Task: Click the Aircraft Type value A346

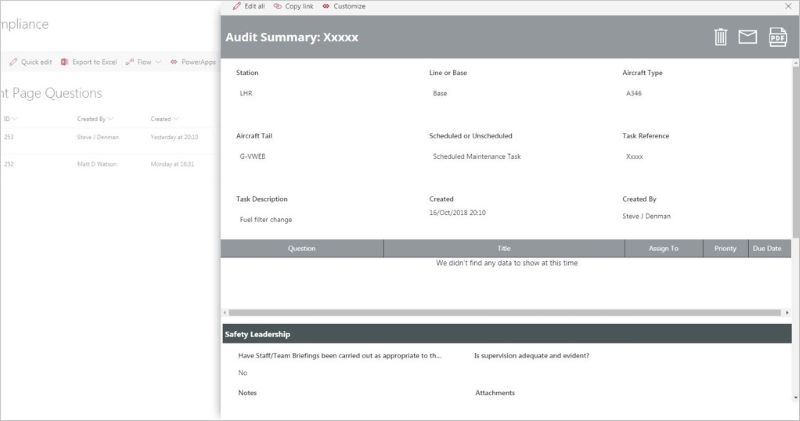Action: pos(634,93)
